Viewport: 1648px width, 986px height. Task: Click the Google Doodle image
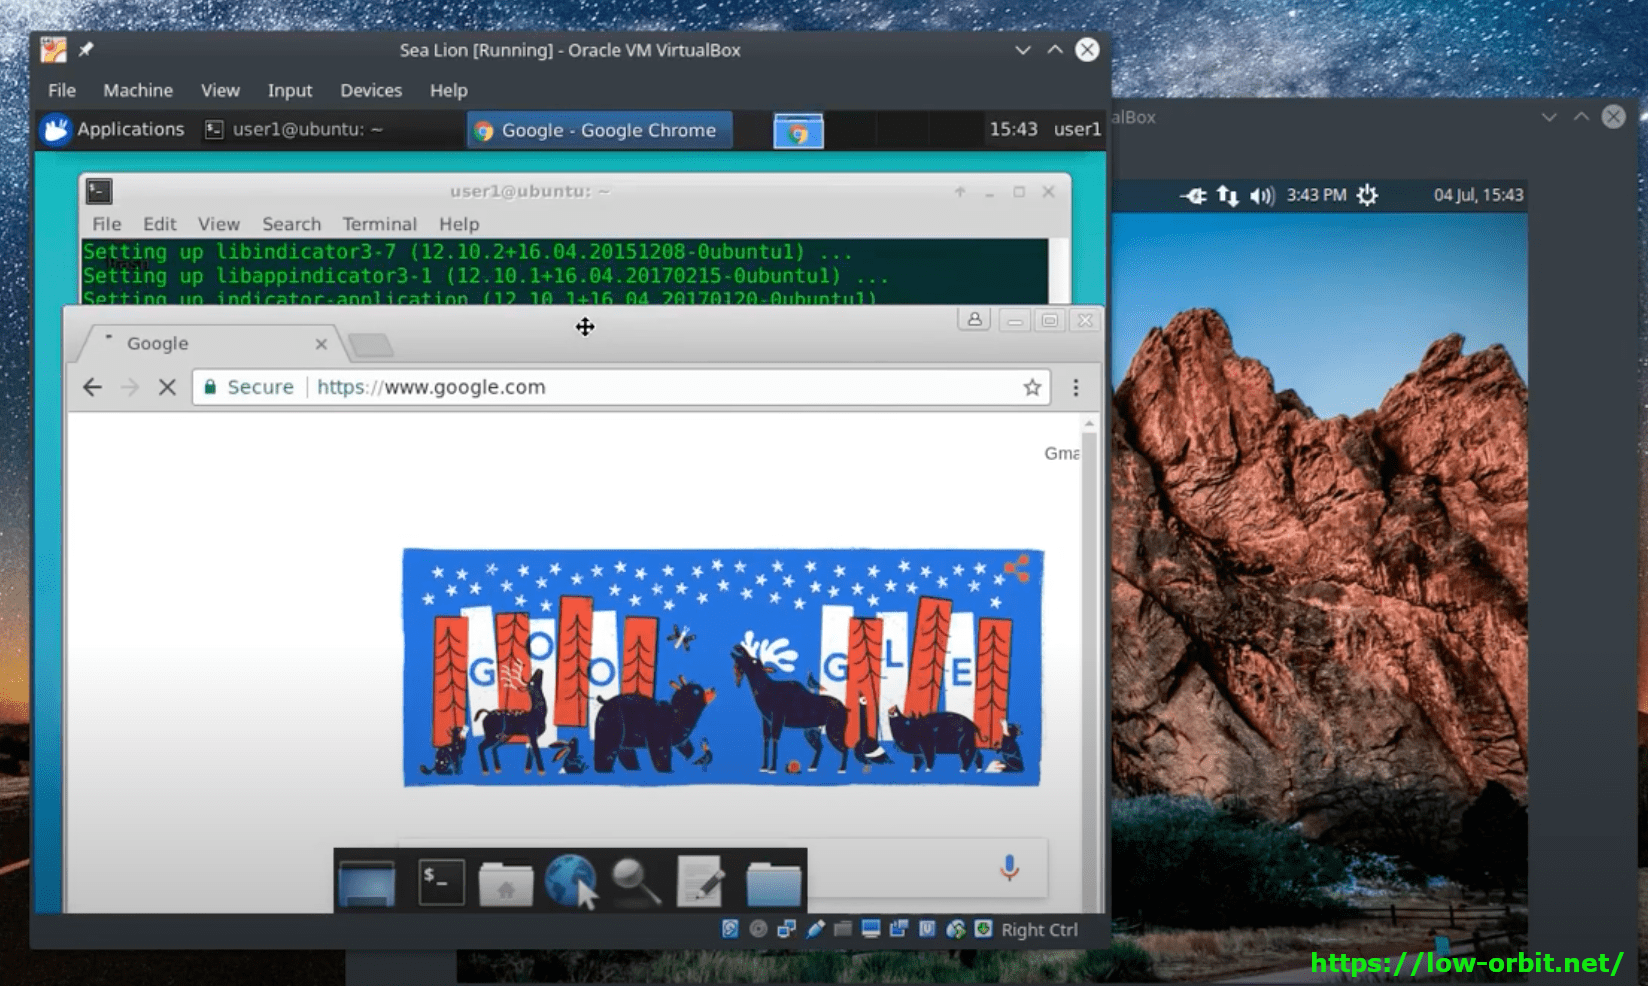pyautogui.click(x=722, y=667)
